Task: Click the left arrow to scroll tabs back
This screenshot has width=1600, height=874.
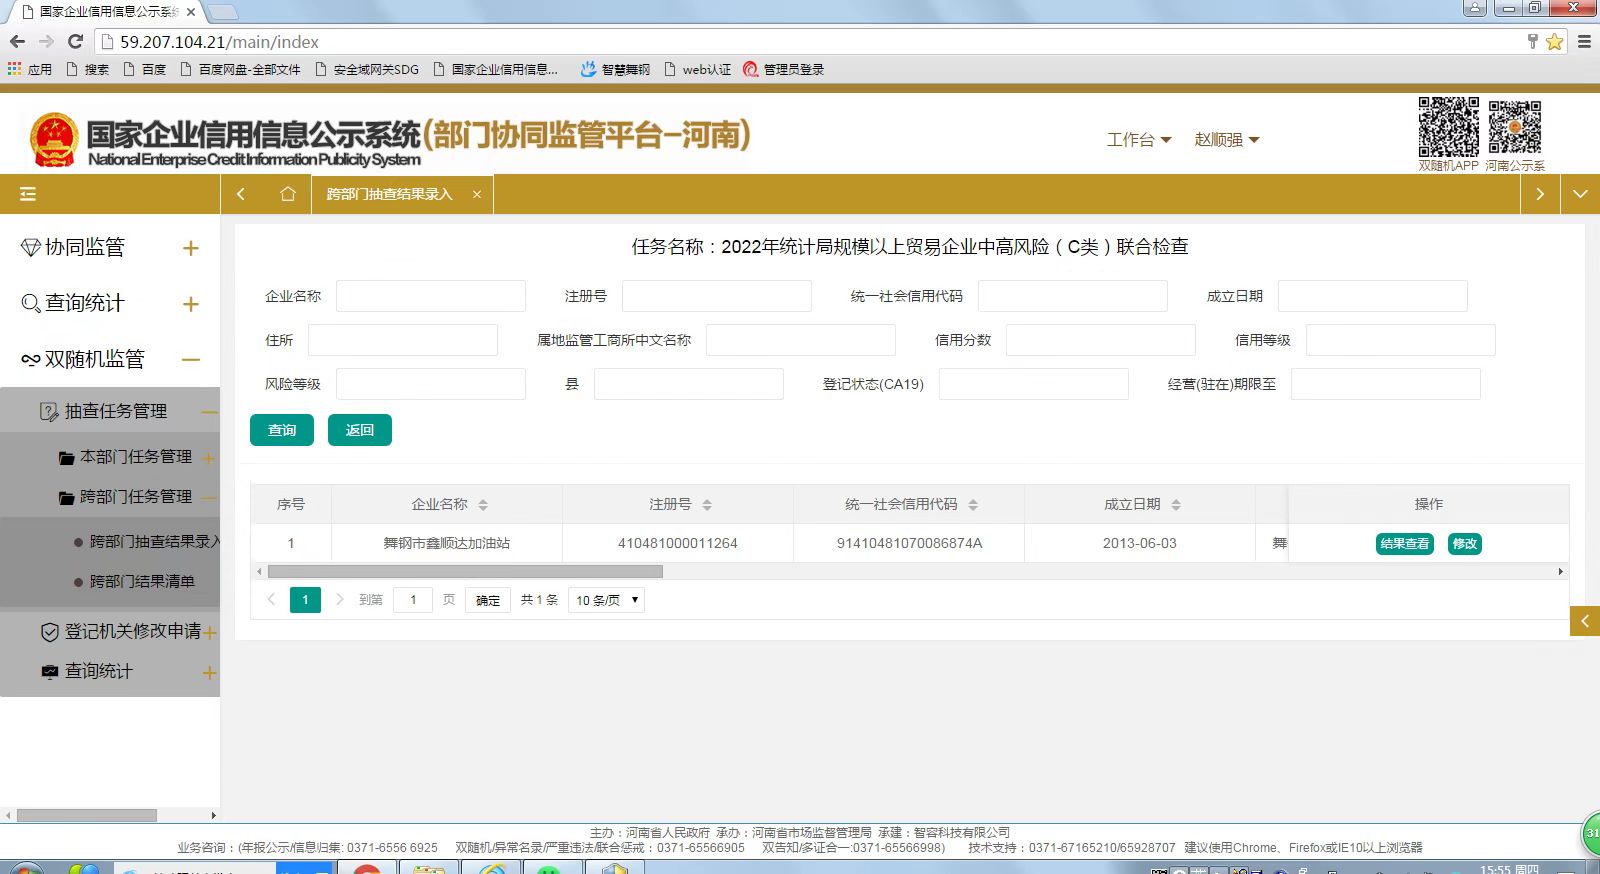Action: pos(241,194)
